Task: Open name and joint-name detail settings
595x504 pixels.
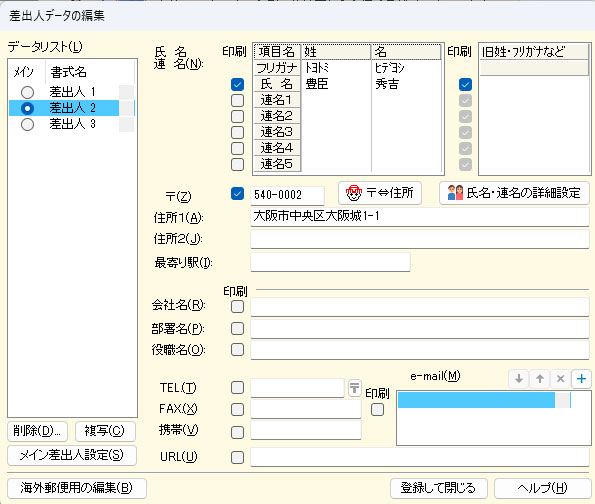Action: (x=514, y=193)
